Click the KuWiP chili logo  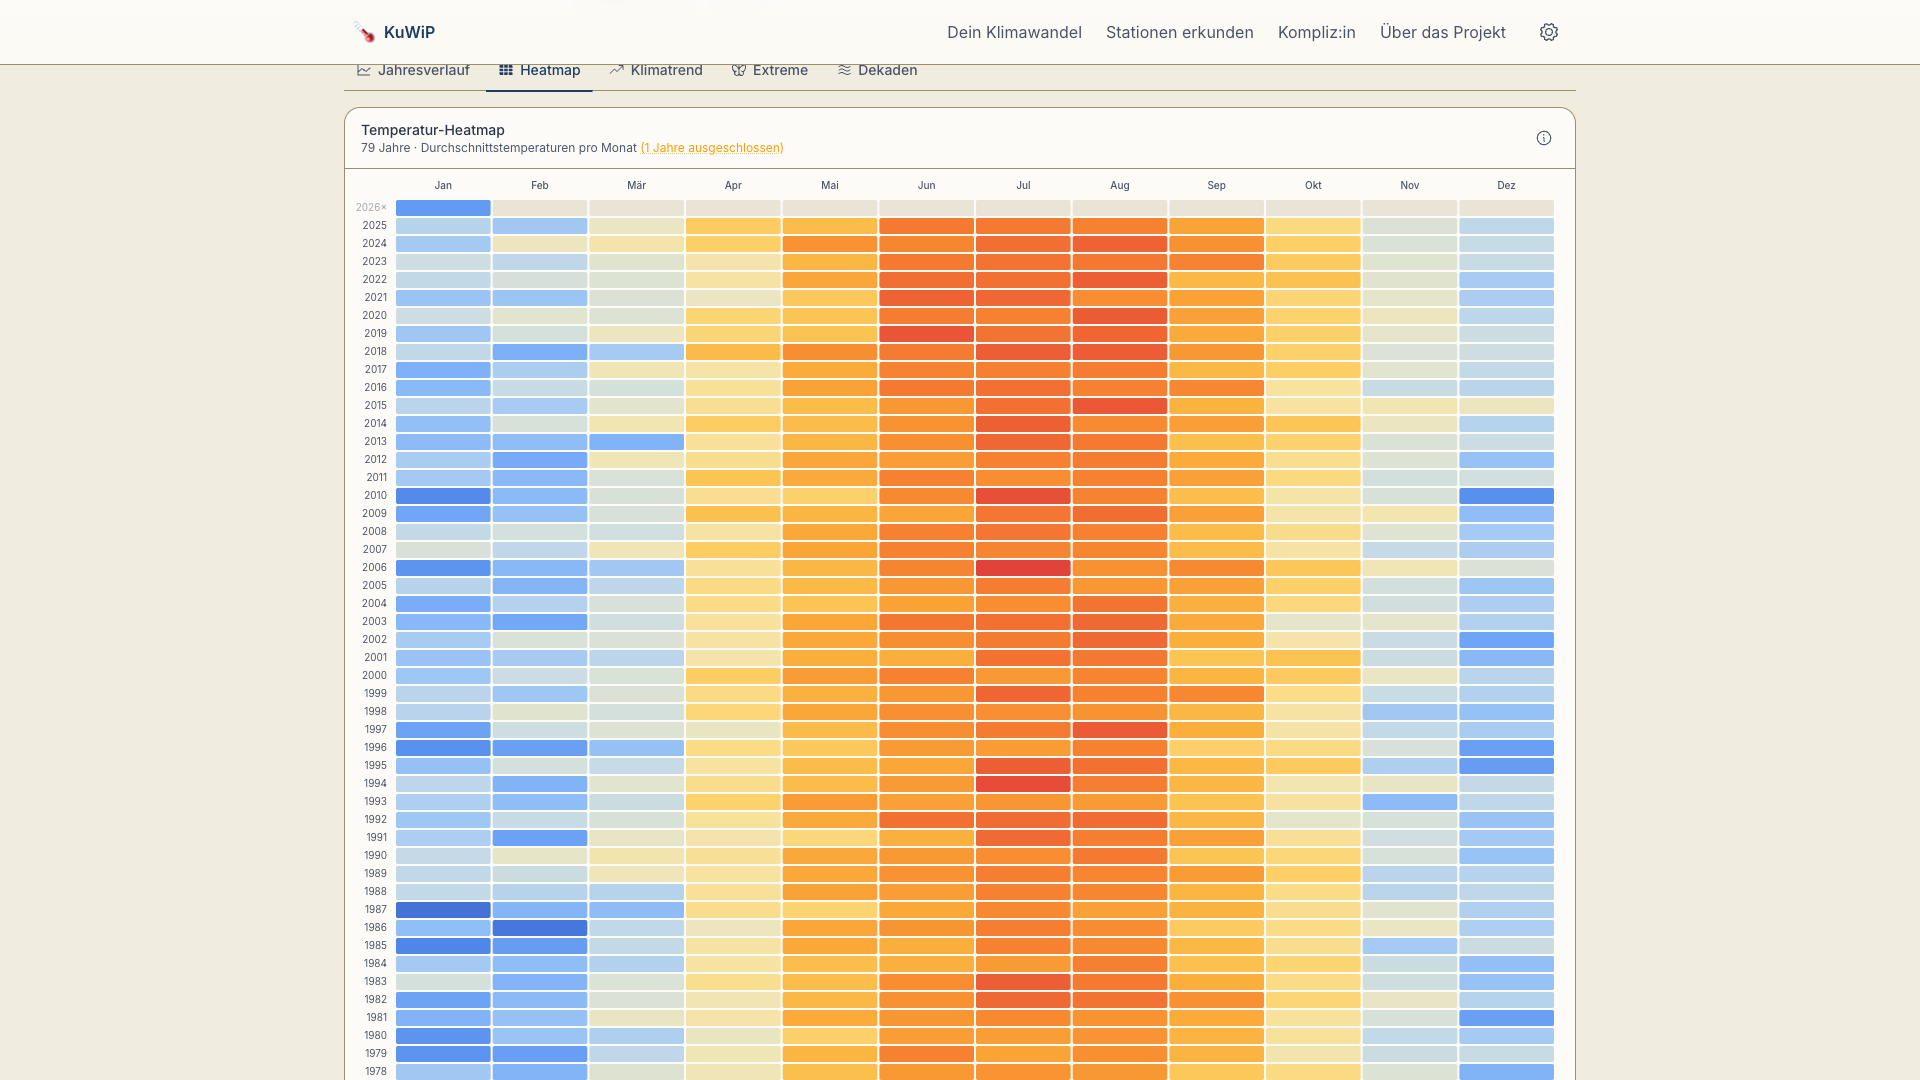(362, 31)
